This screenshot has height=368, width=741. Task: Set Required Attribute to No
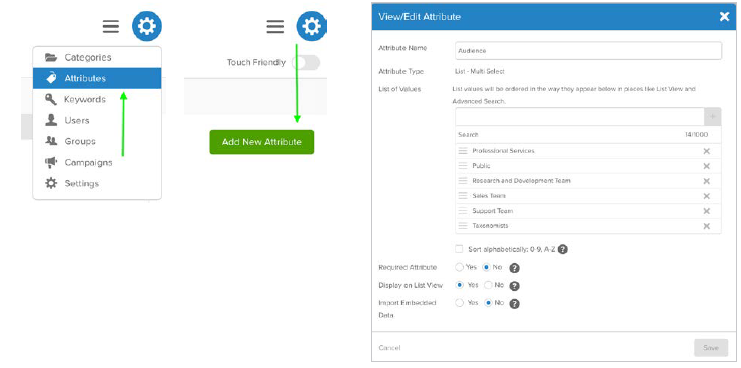487,267
